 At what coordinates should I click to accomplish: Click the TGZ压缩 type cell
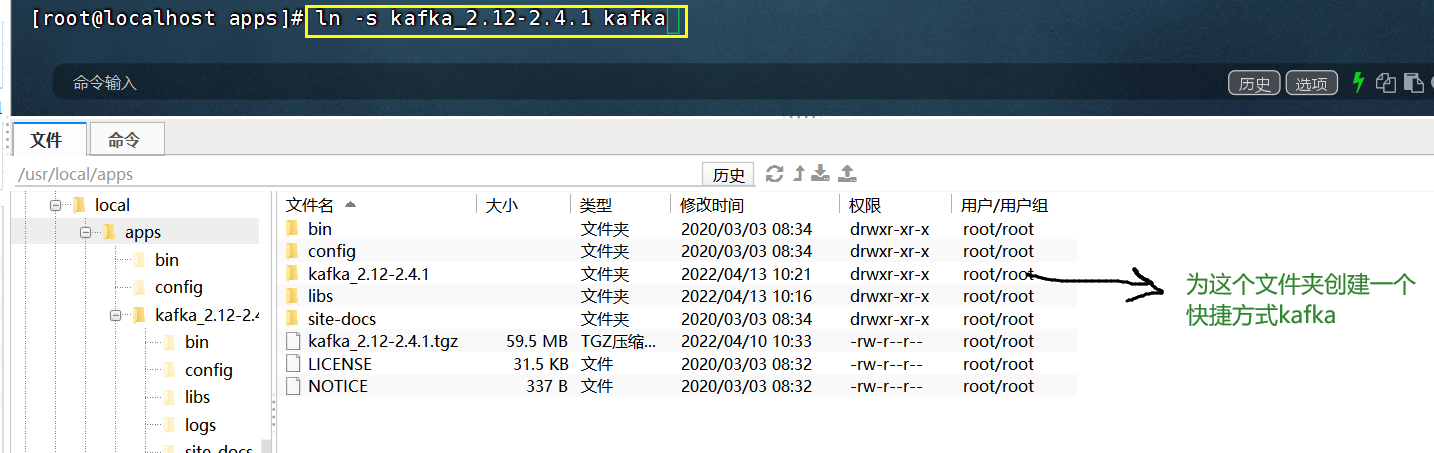(617, 341)
